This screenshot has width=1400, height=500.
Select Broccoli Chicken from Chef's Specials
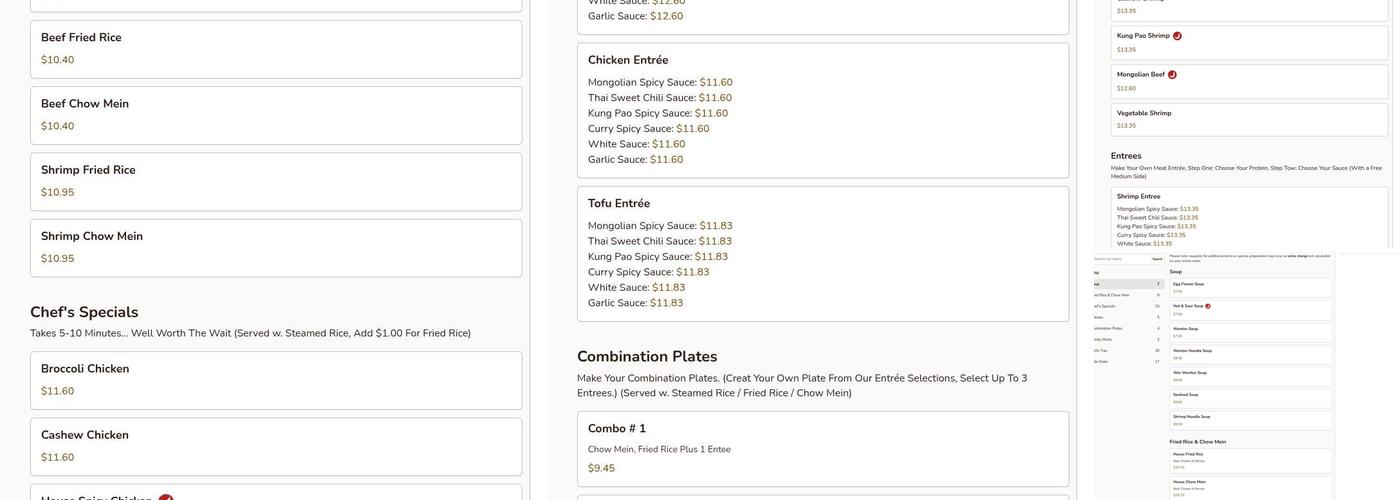point(276,380)
